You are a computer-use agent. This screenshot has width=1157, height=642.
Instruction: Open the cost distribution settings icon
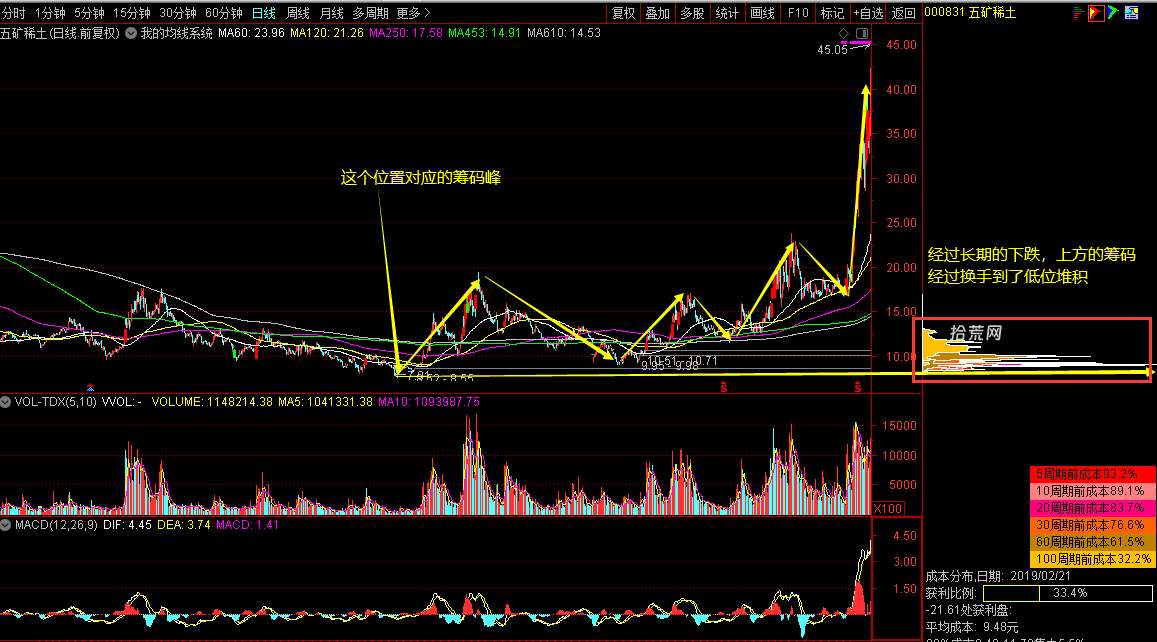pyautogui.click(x=1131, y=13)
